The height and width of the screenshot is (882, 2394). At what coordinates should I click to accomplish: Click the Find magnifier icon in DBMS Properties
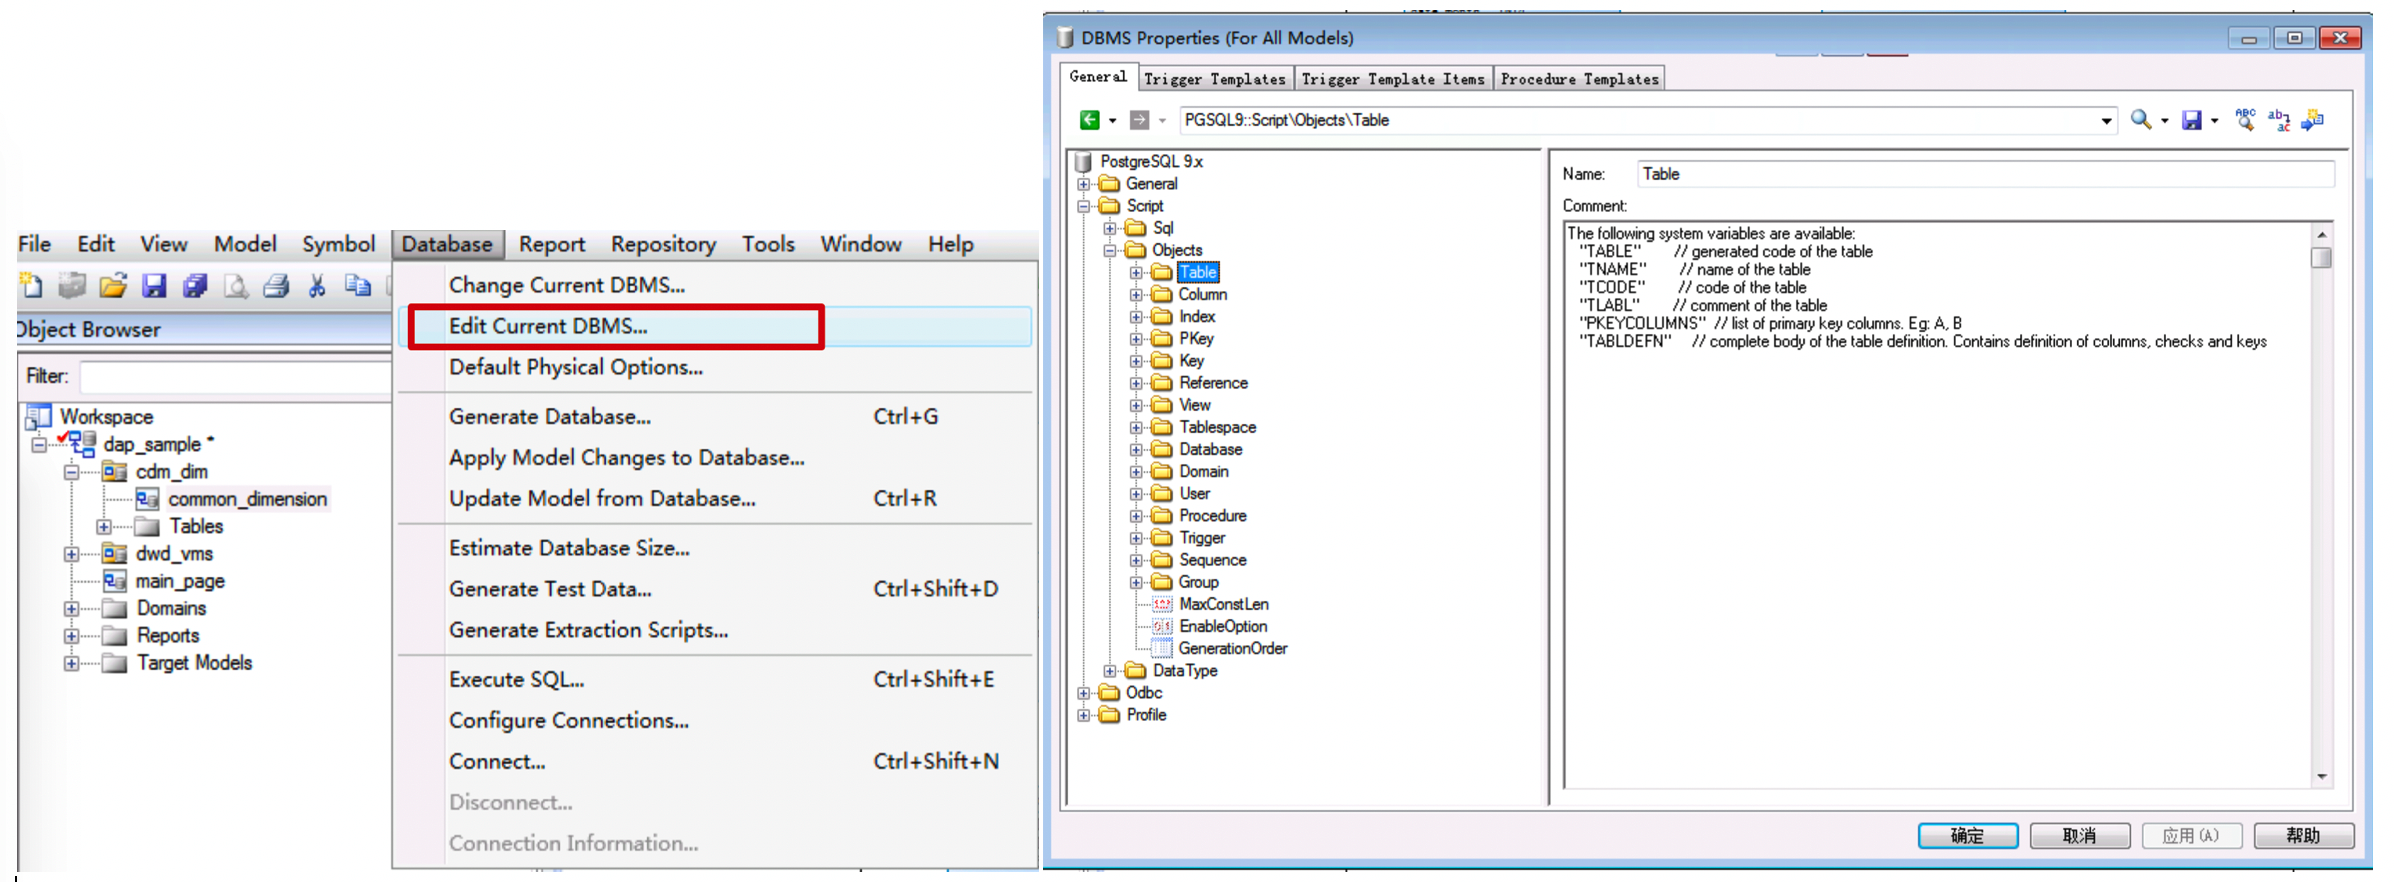click(x=2141, y=120)
